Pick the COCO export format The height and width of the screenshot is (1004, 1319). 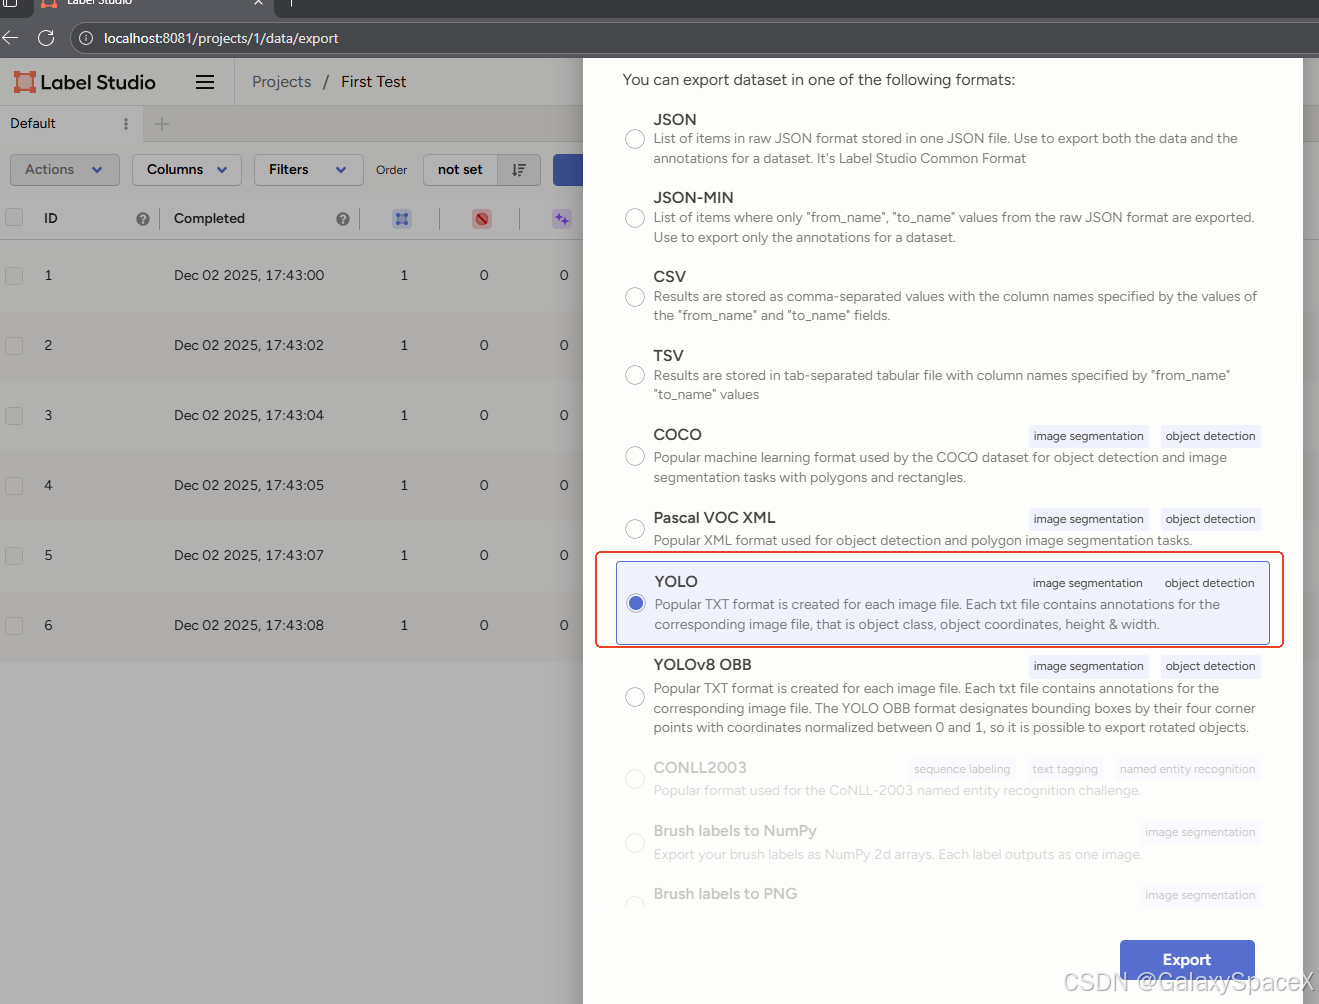[x=635, y=456]
